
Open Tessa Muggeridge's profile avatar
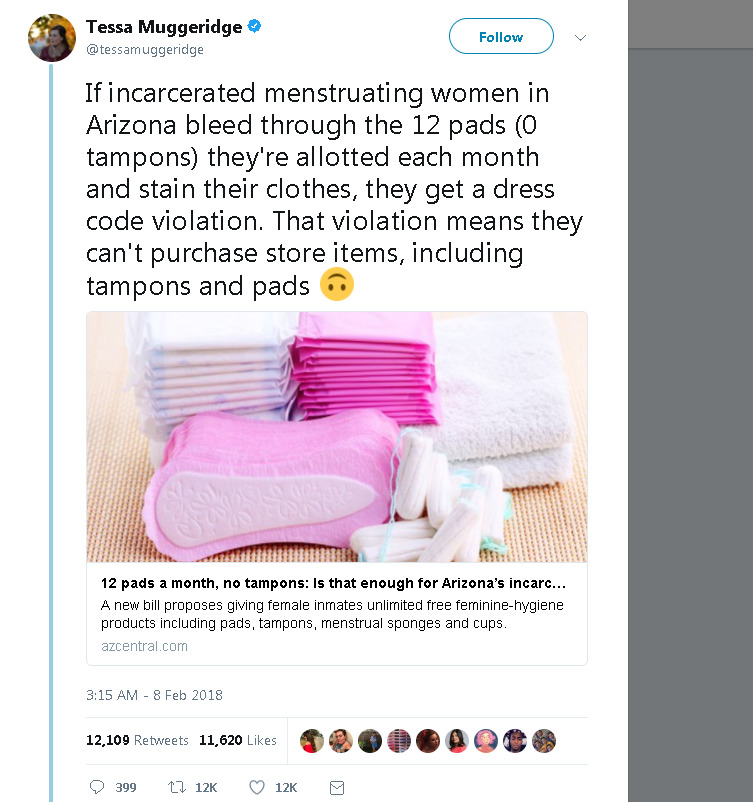pyautogui.click(x=52, y=38)
